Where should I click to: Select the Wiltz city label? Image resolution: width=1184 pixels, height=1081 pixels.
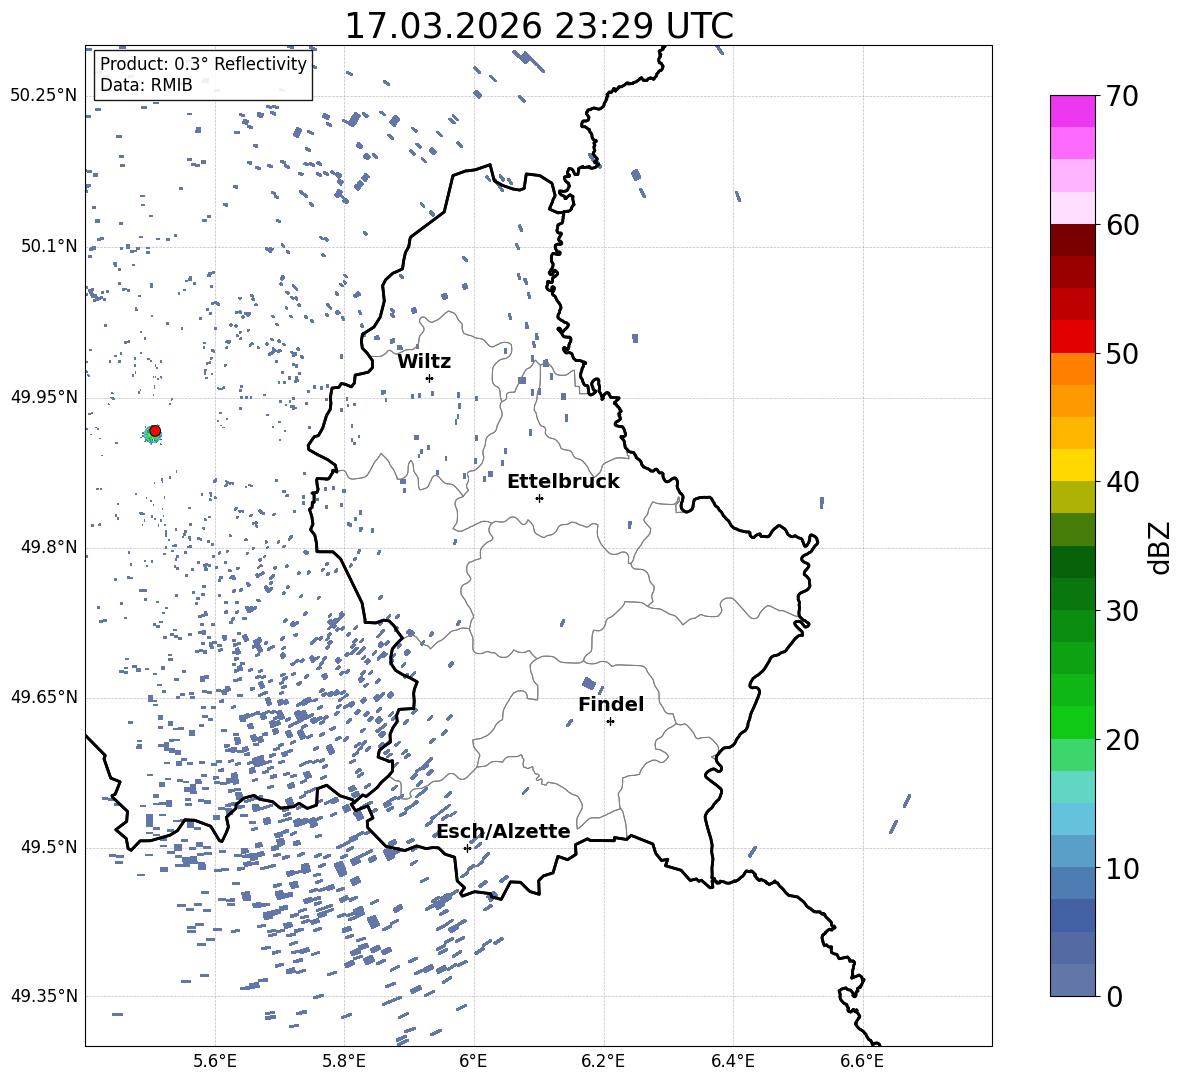point(424,362)
